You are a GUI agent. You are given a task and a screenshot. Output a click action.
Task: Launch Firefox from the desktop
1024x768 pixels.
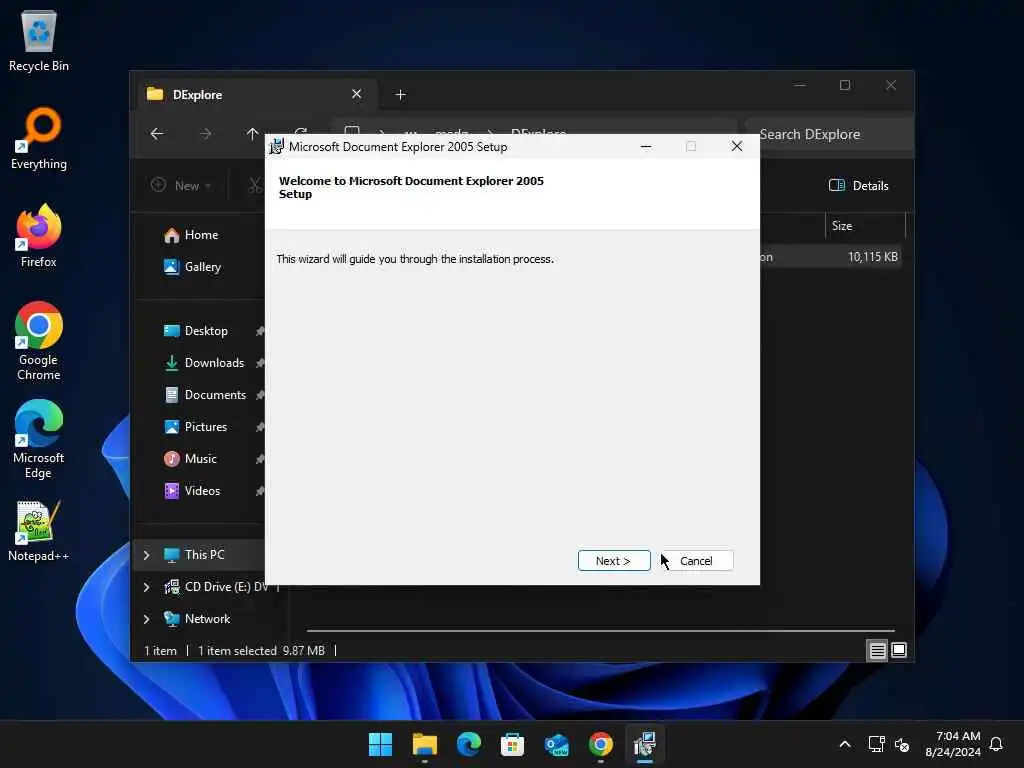tap(39, 236)
